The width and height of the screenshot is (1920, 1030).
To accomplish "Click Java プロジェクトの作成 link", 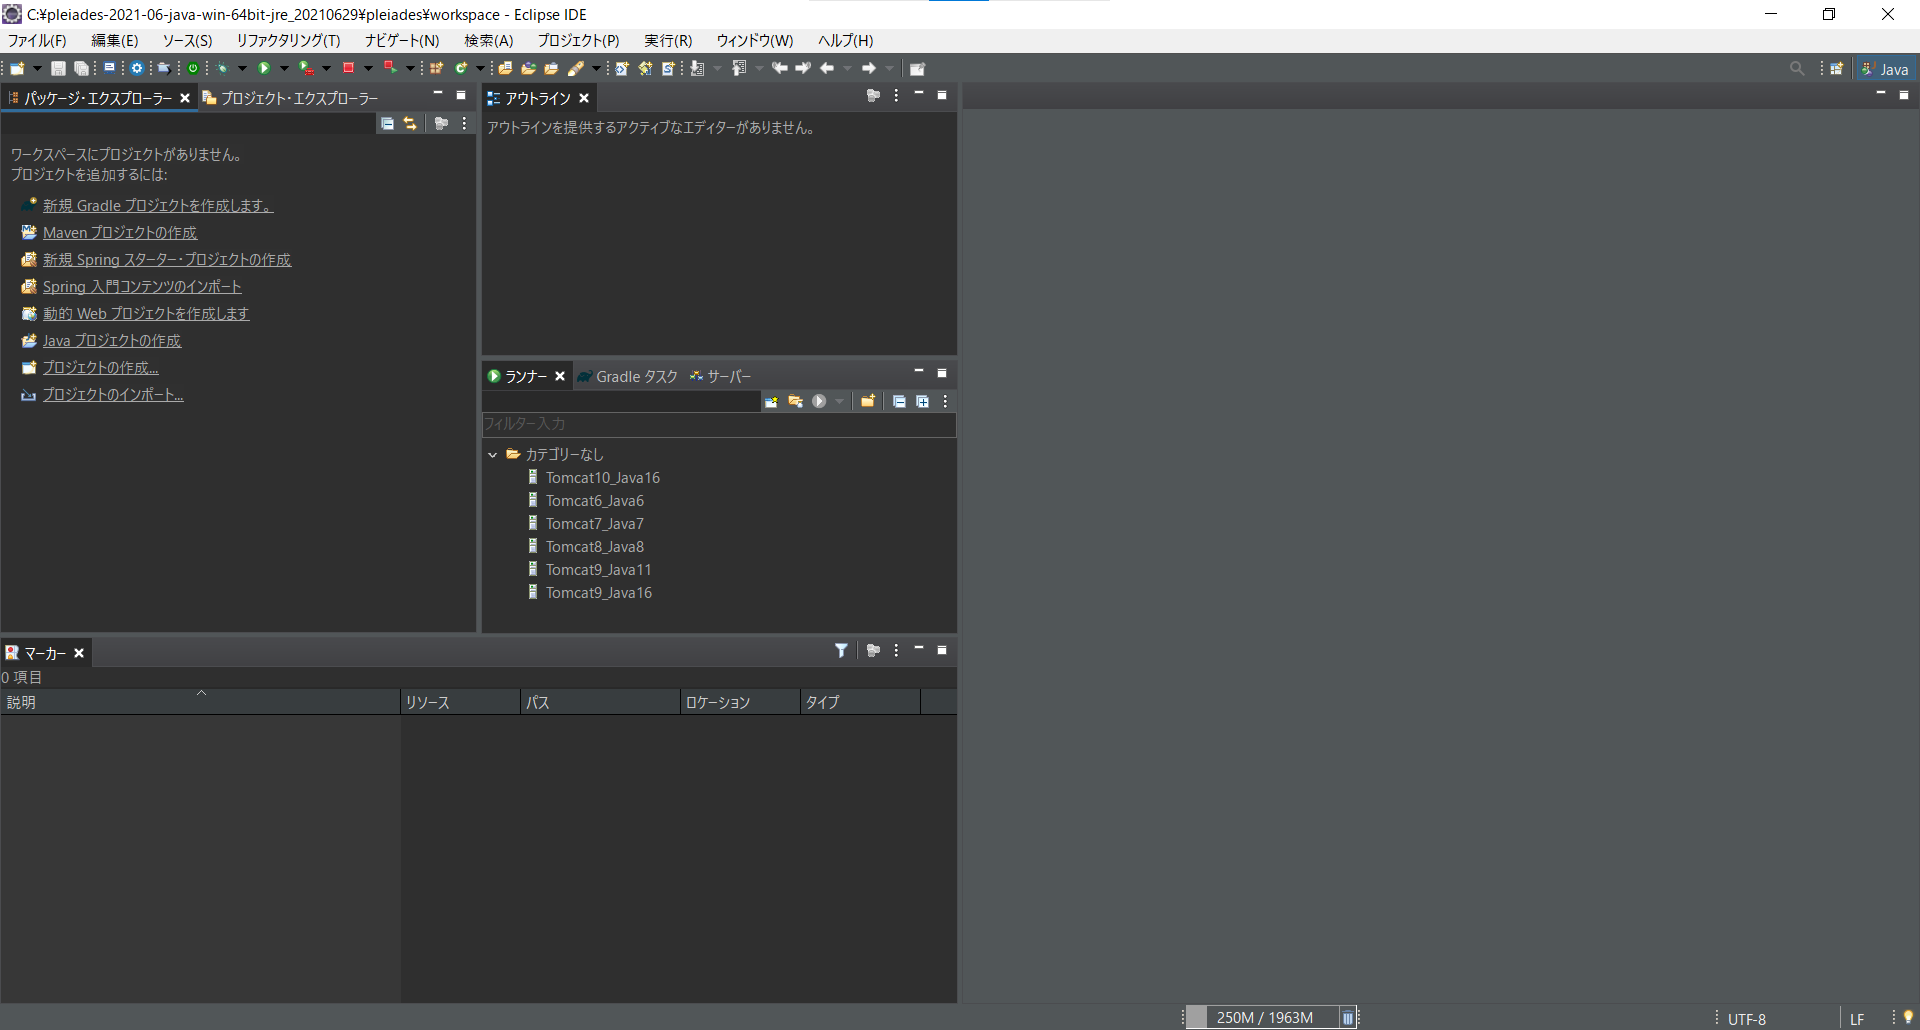I will pos(112,340).
